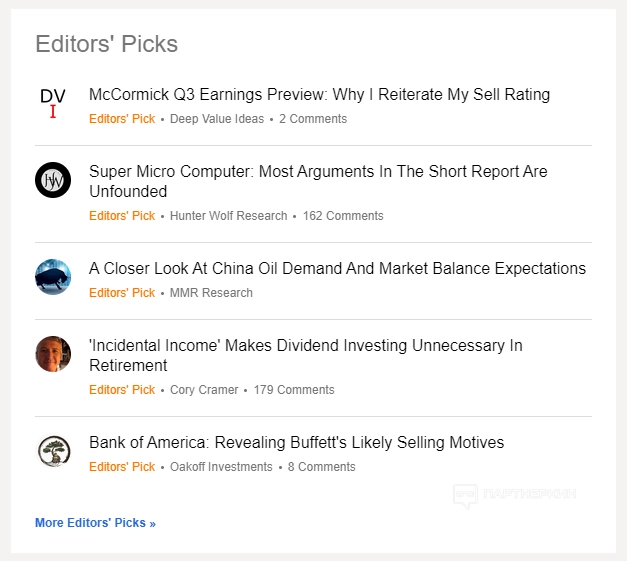The width and height of the screenshot is (627, 561).
Task: View the 2 Comments on McCormick article
Action: tap(313, 119)
